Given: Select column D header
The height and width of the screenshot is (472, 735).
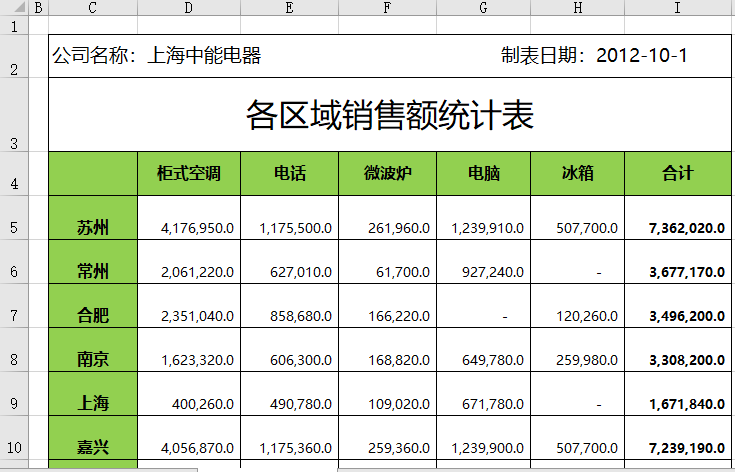Looking at the screenshot, I should (188, 8).
